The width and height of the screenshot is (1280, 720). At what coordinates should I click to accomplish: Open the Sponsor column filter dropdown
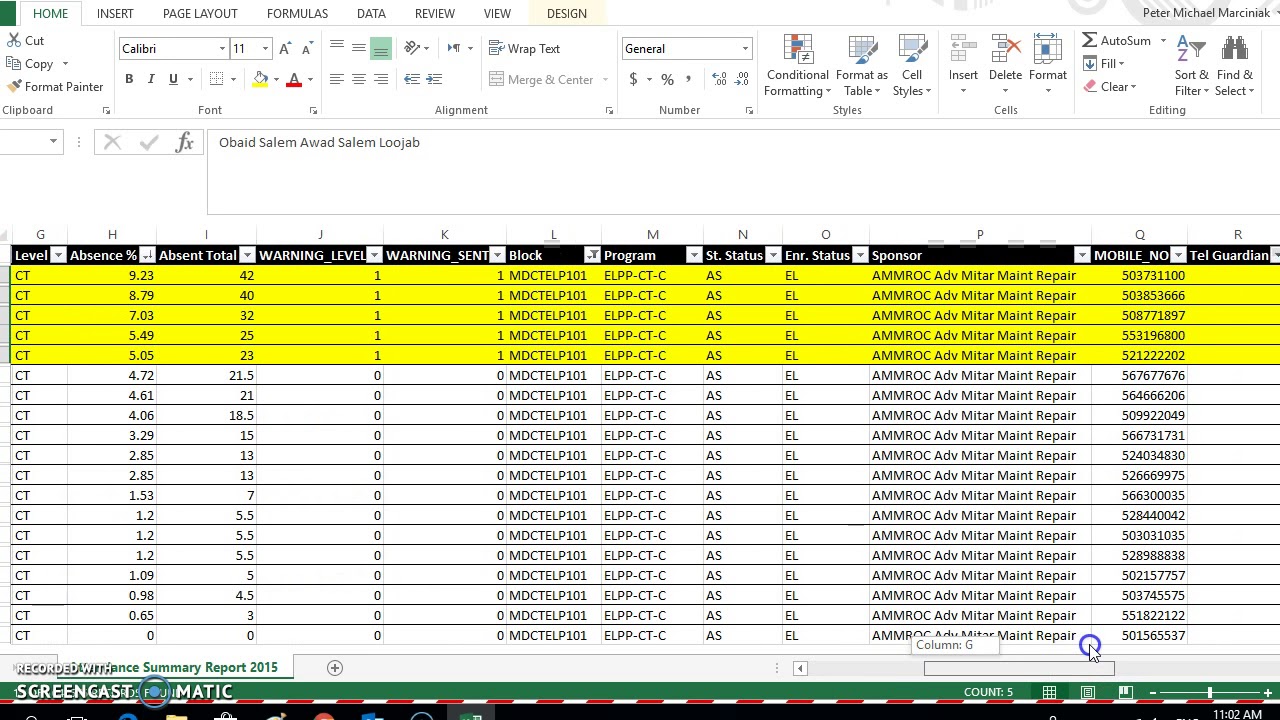coord(1082,256)
